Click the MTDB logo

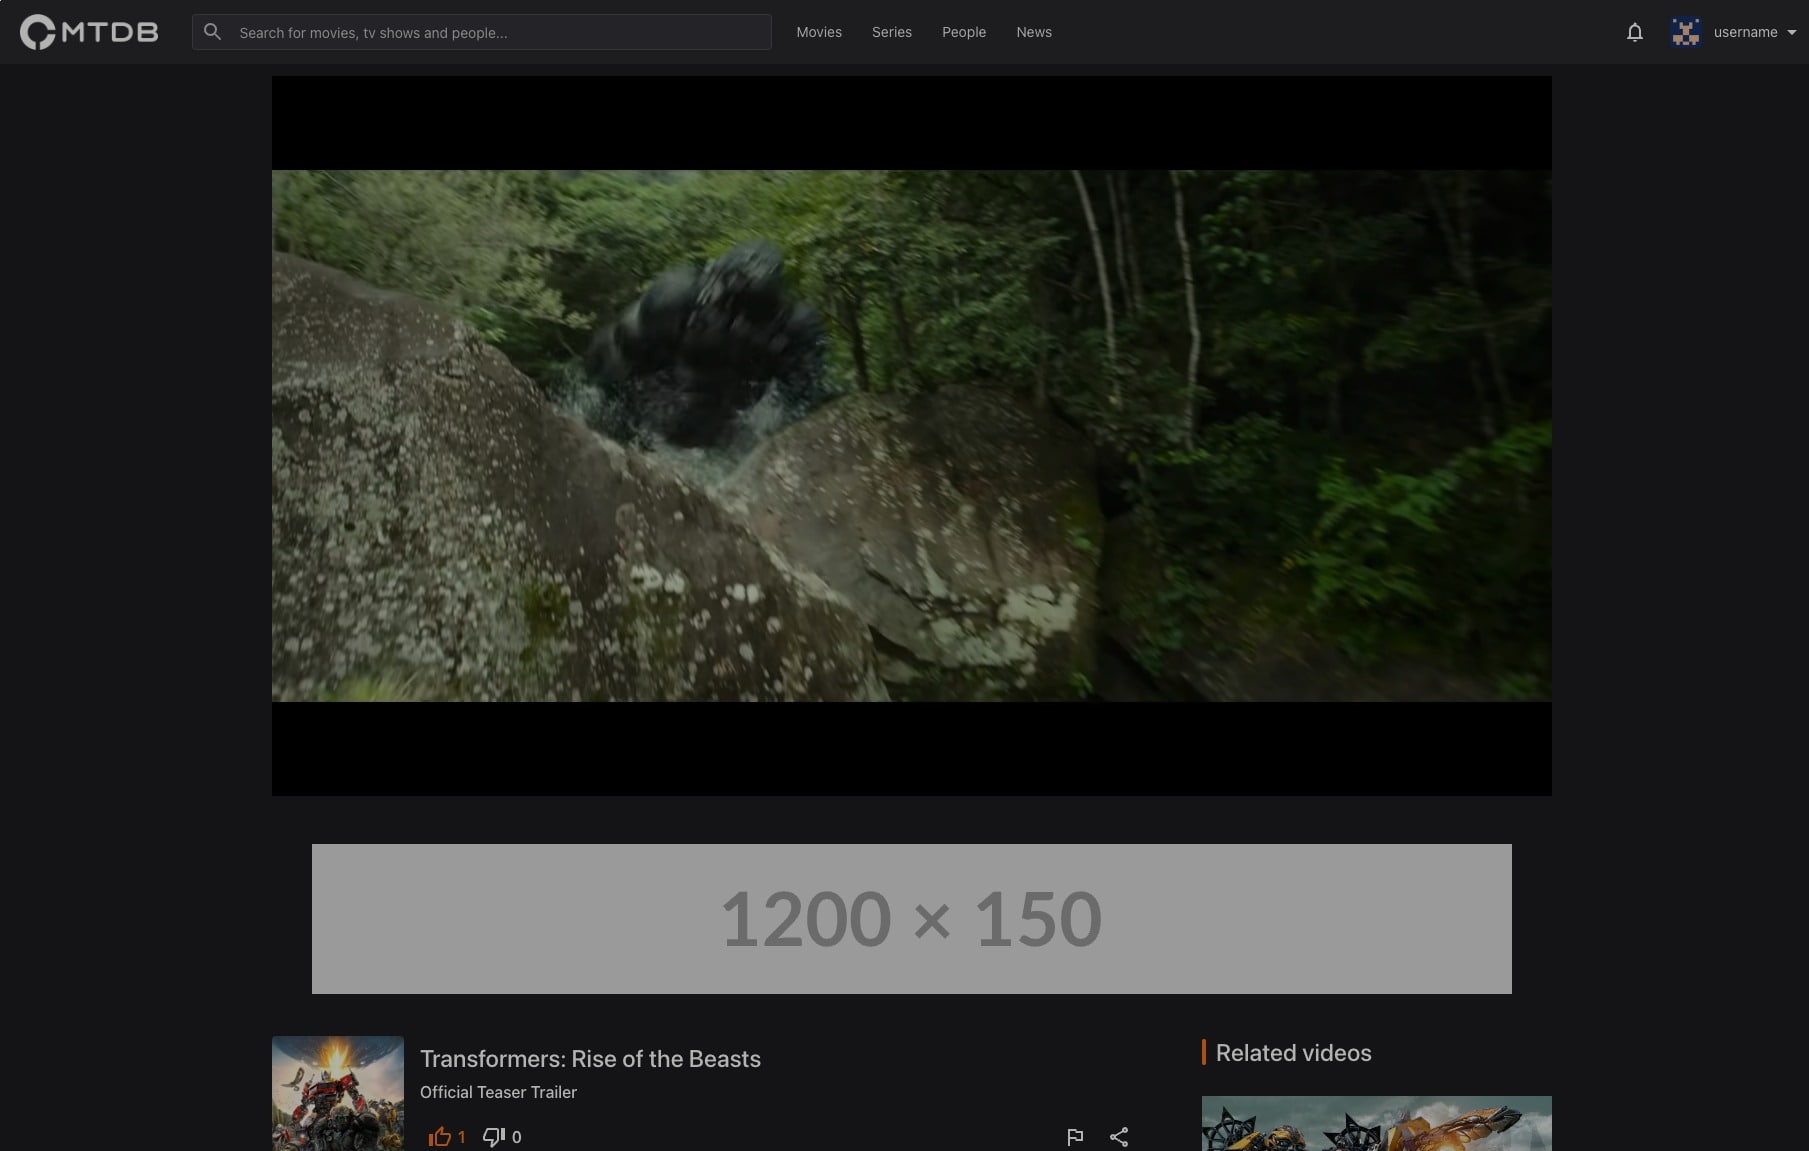(89, 32)
